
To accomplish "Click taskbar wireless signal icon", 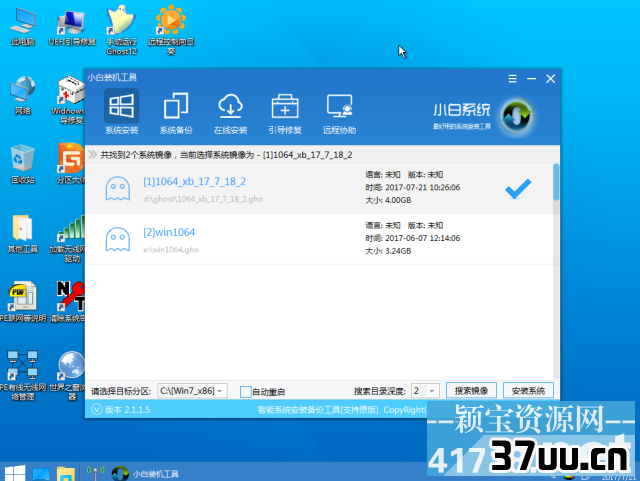I will 95,474.
